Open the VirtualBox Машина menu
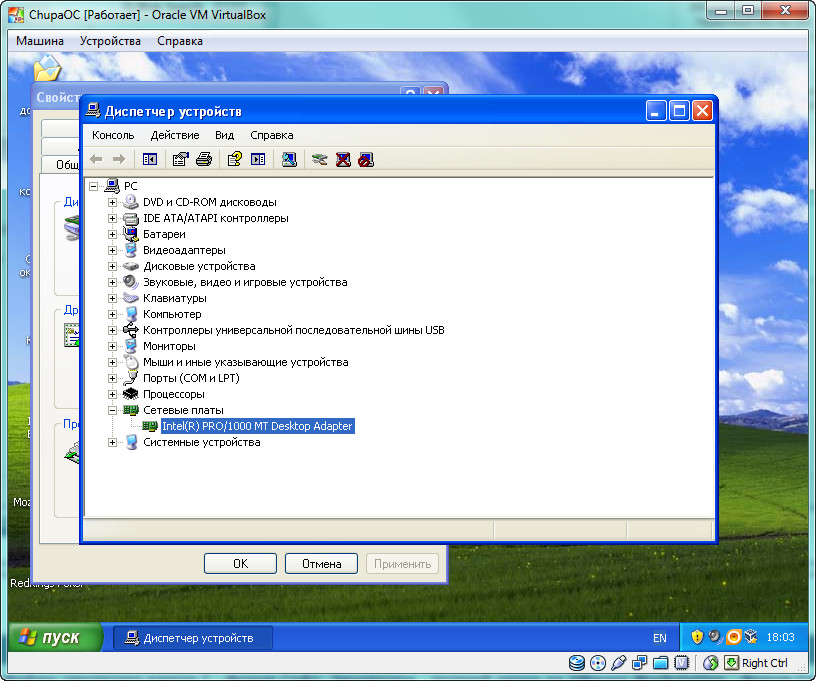The image size is (816, 681). pos(40,41)
